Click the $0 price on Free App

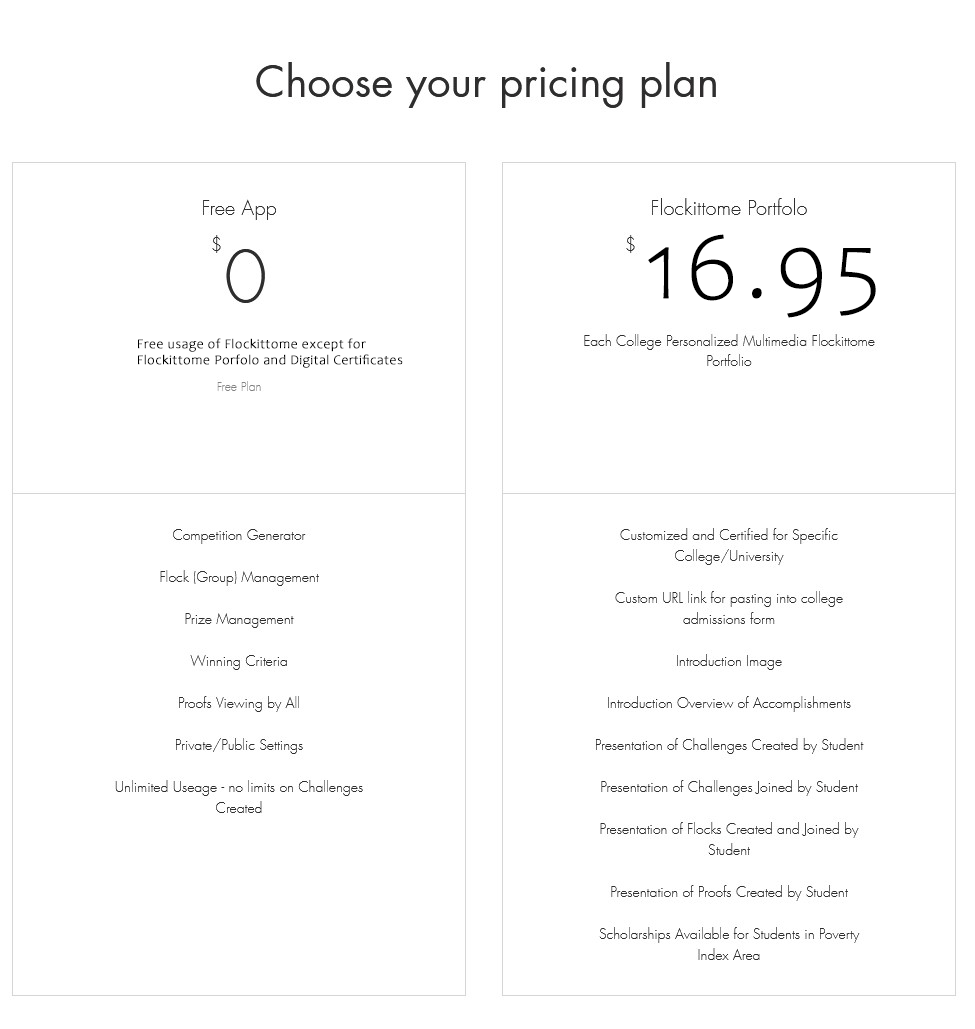(245, 276)
